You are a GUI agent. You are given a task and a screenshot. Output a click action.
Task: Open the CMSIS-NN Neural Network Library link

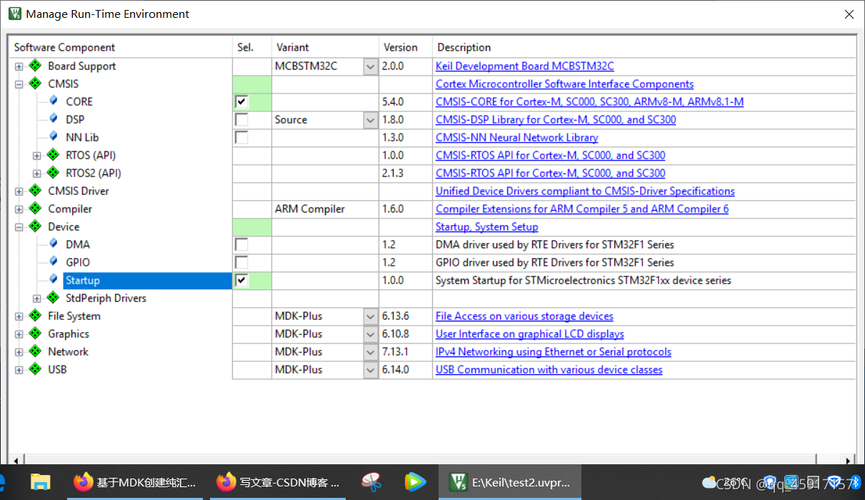(517, 137)
